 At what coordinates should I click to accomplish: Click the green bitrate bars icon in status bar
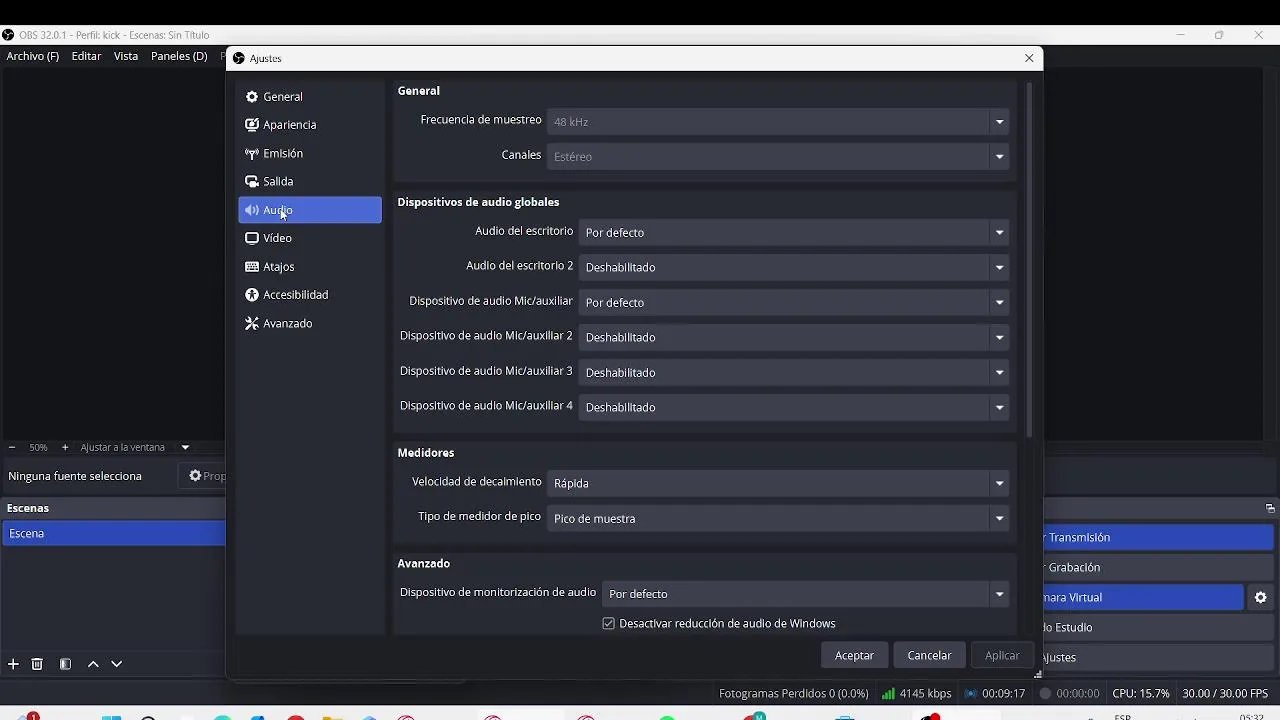888,693
